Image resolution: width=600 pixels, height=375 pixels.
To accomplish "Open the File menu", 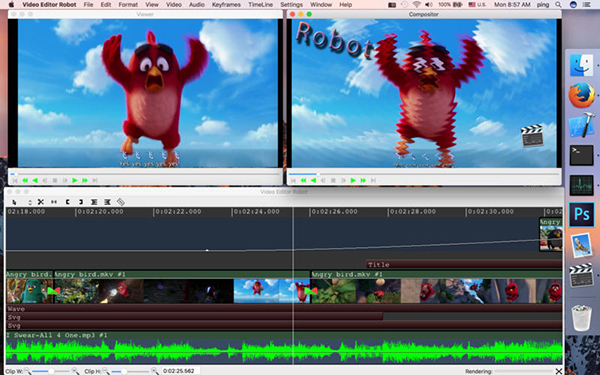I will pos(88,5).
